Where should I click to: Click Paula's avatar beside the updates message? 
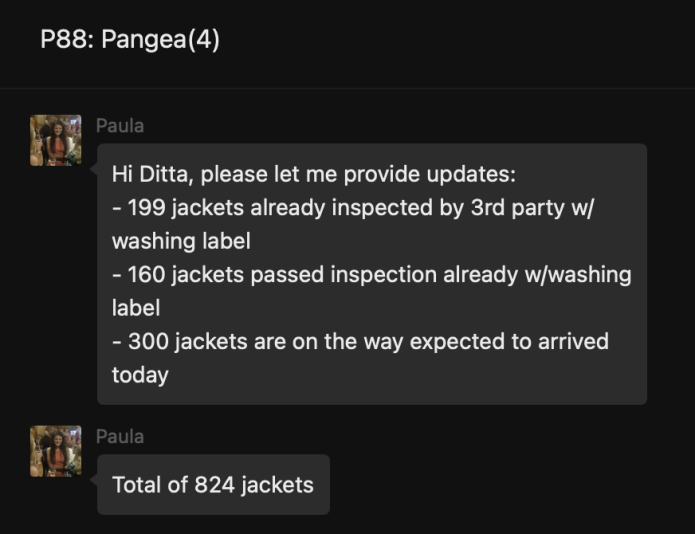point(55,140)
